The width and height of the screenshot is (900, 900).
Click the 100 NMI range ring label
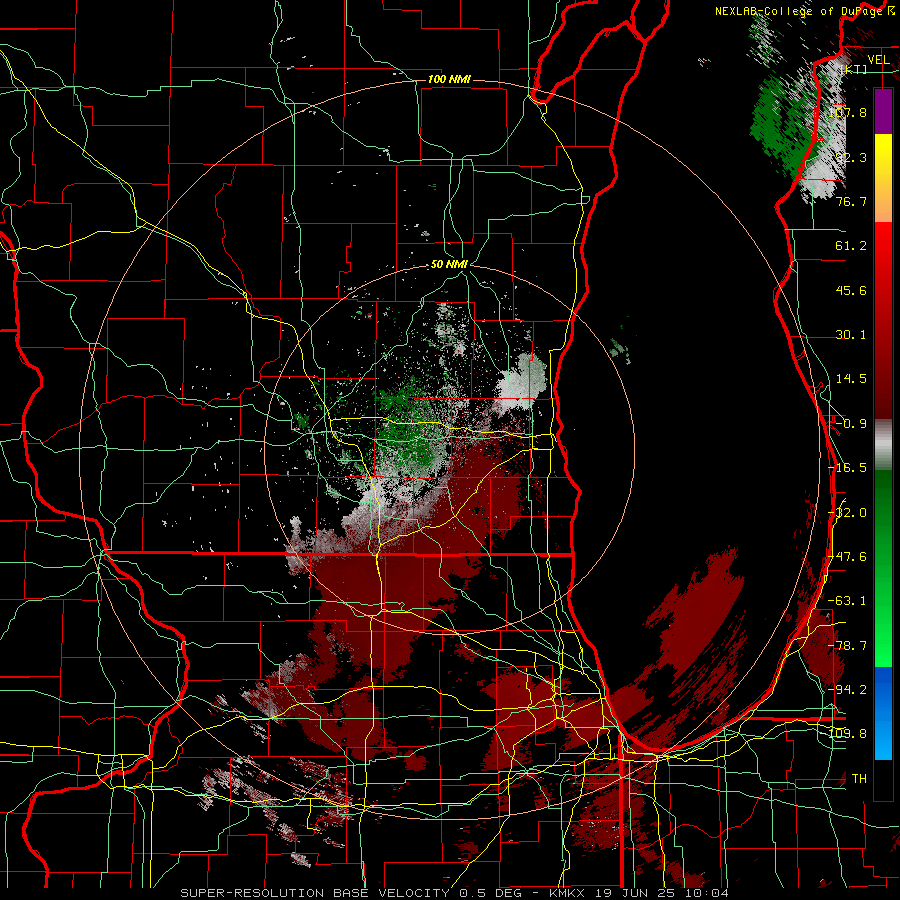449,79
